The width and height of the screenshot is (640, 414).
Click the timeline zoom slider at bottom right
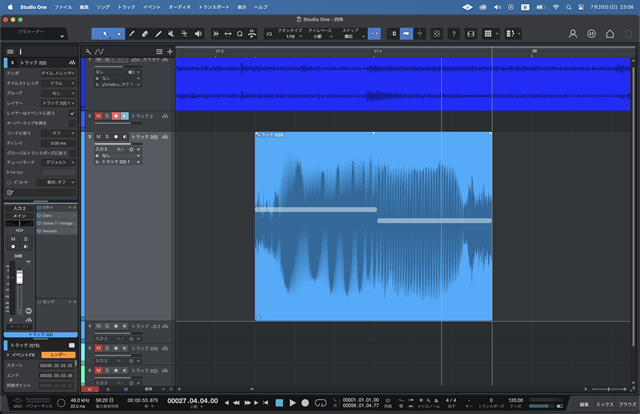[609, 389]
